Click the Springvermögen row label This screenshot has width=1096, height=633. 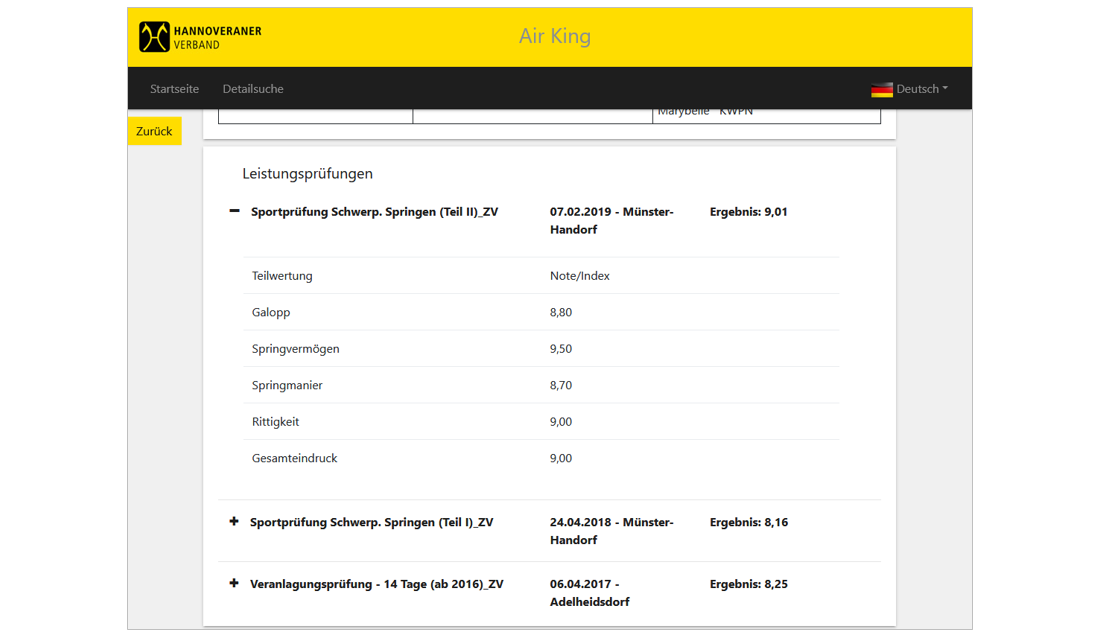296,349
